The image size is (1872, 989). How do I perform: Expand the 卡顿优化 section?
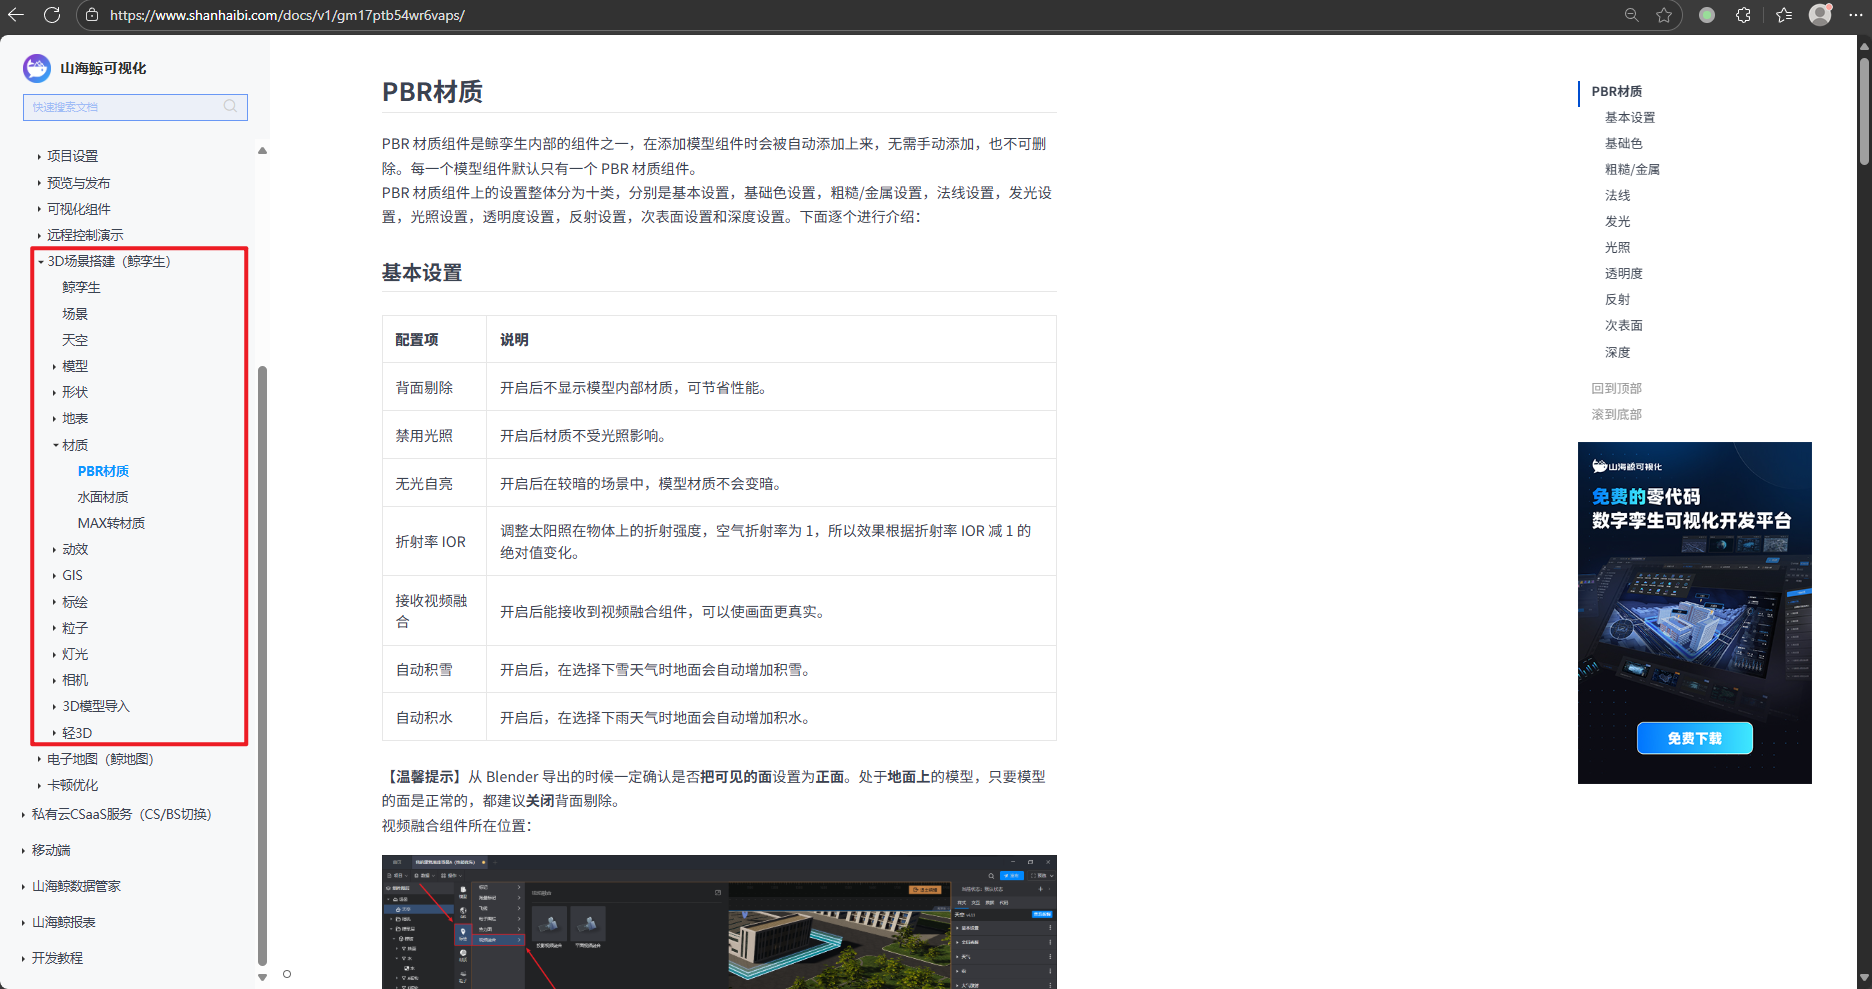(x=39, y=786)
